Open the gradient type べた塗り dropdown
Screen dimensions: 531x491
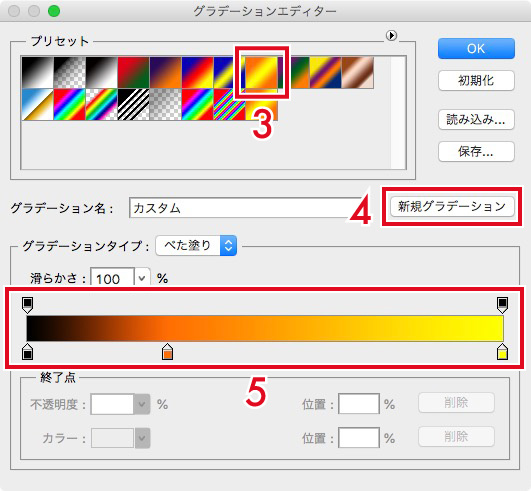tap(196, 246)
